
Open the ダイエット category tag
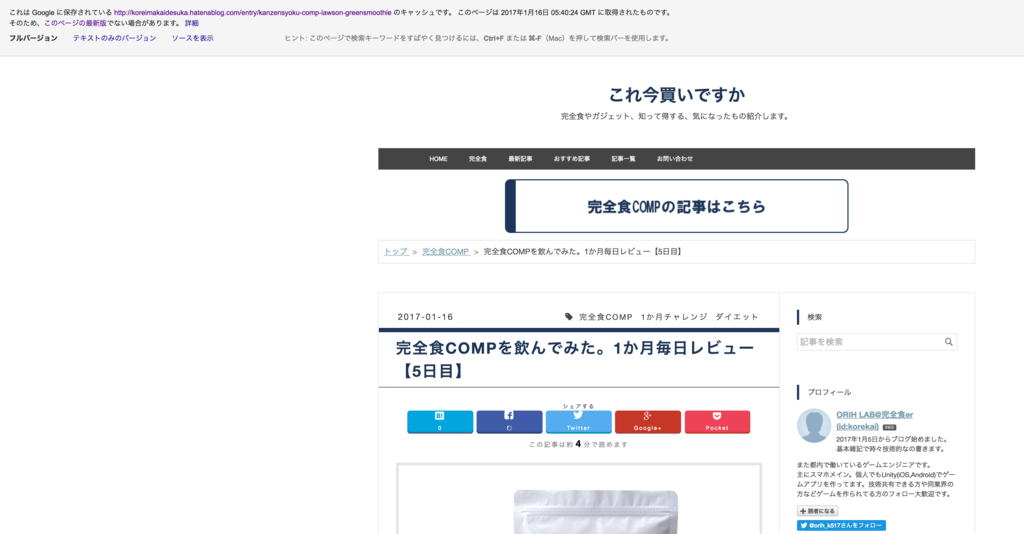pyautogui.click(x=737, y=317)
